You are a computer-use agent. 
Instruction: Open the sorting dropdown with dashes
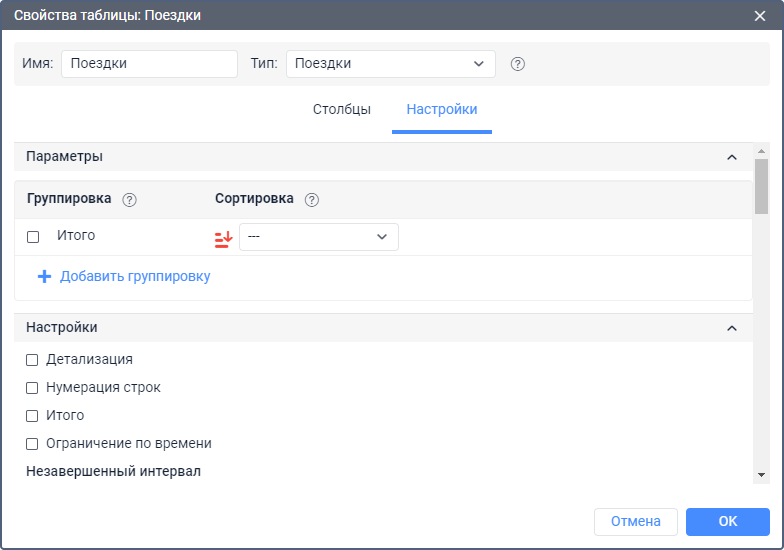[x=318, y=237]
